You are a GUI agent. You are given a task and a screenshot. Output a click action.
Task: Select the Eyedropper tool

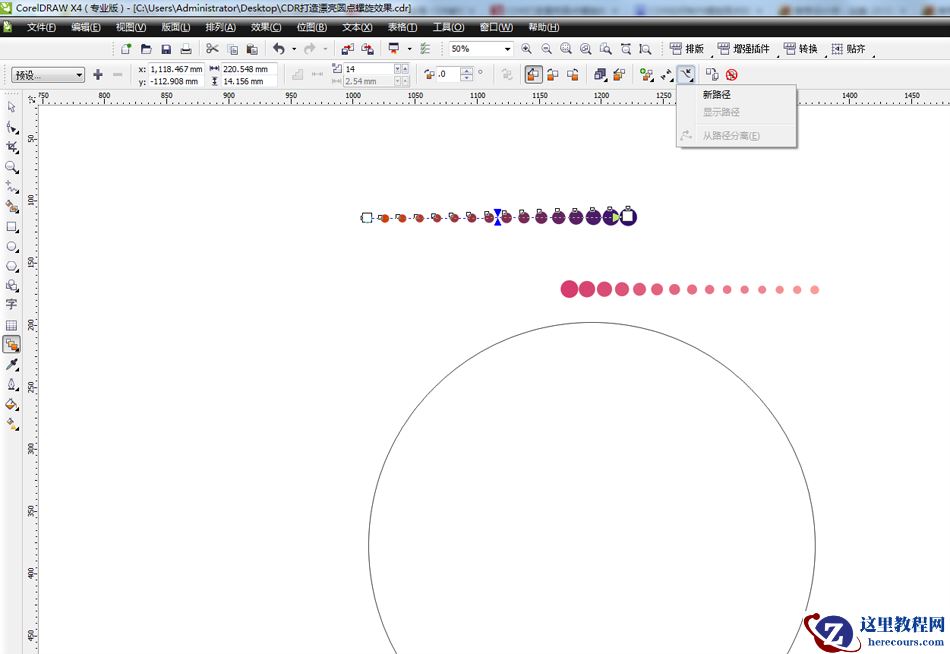click(12, 364)
